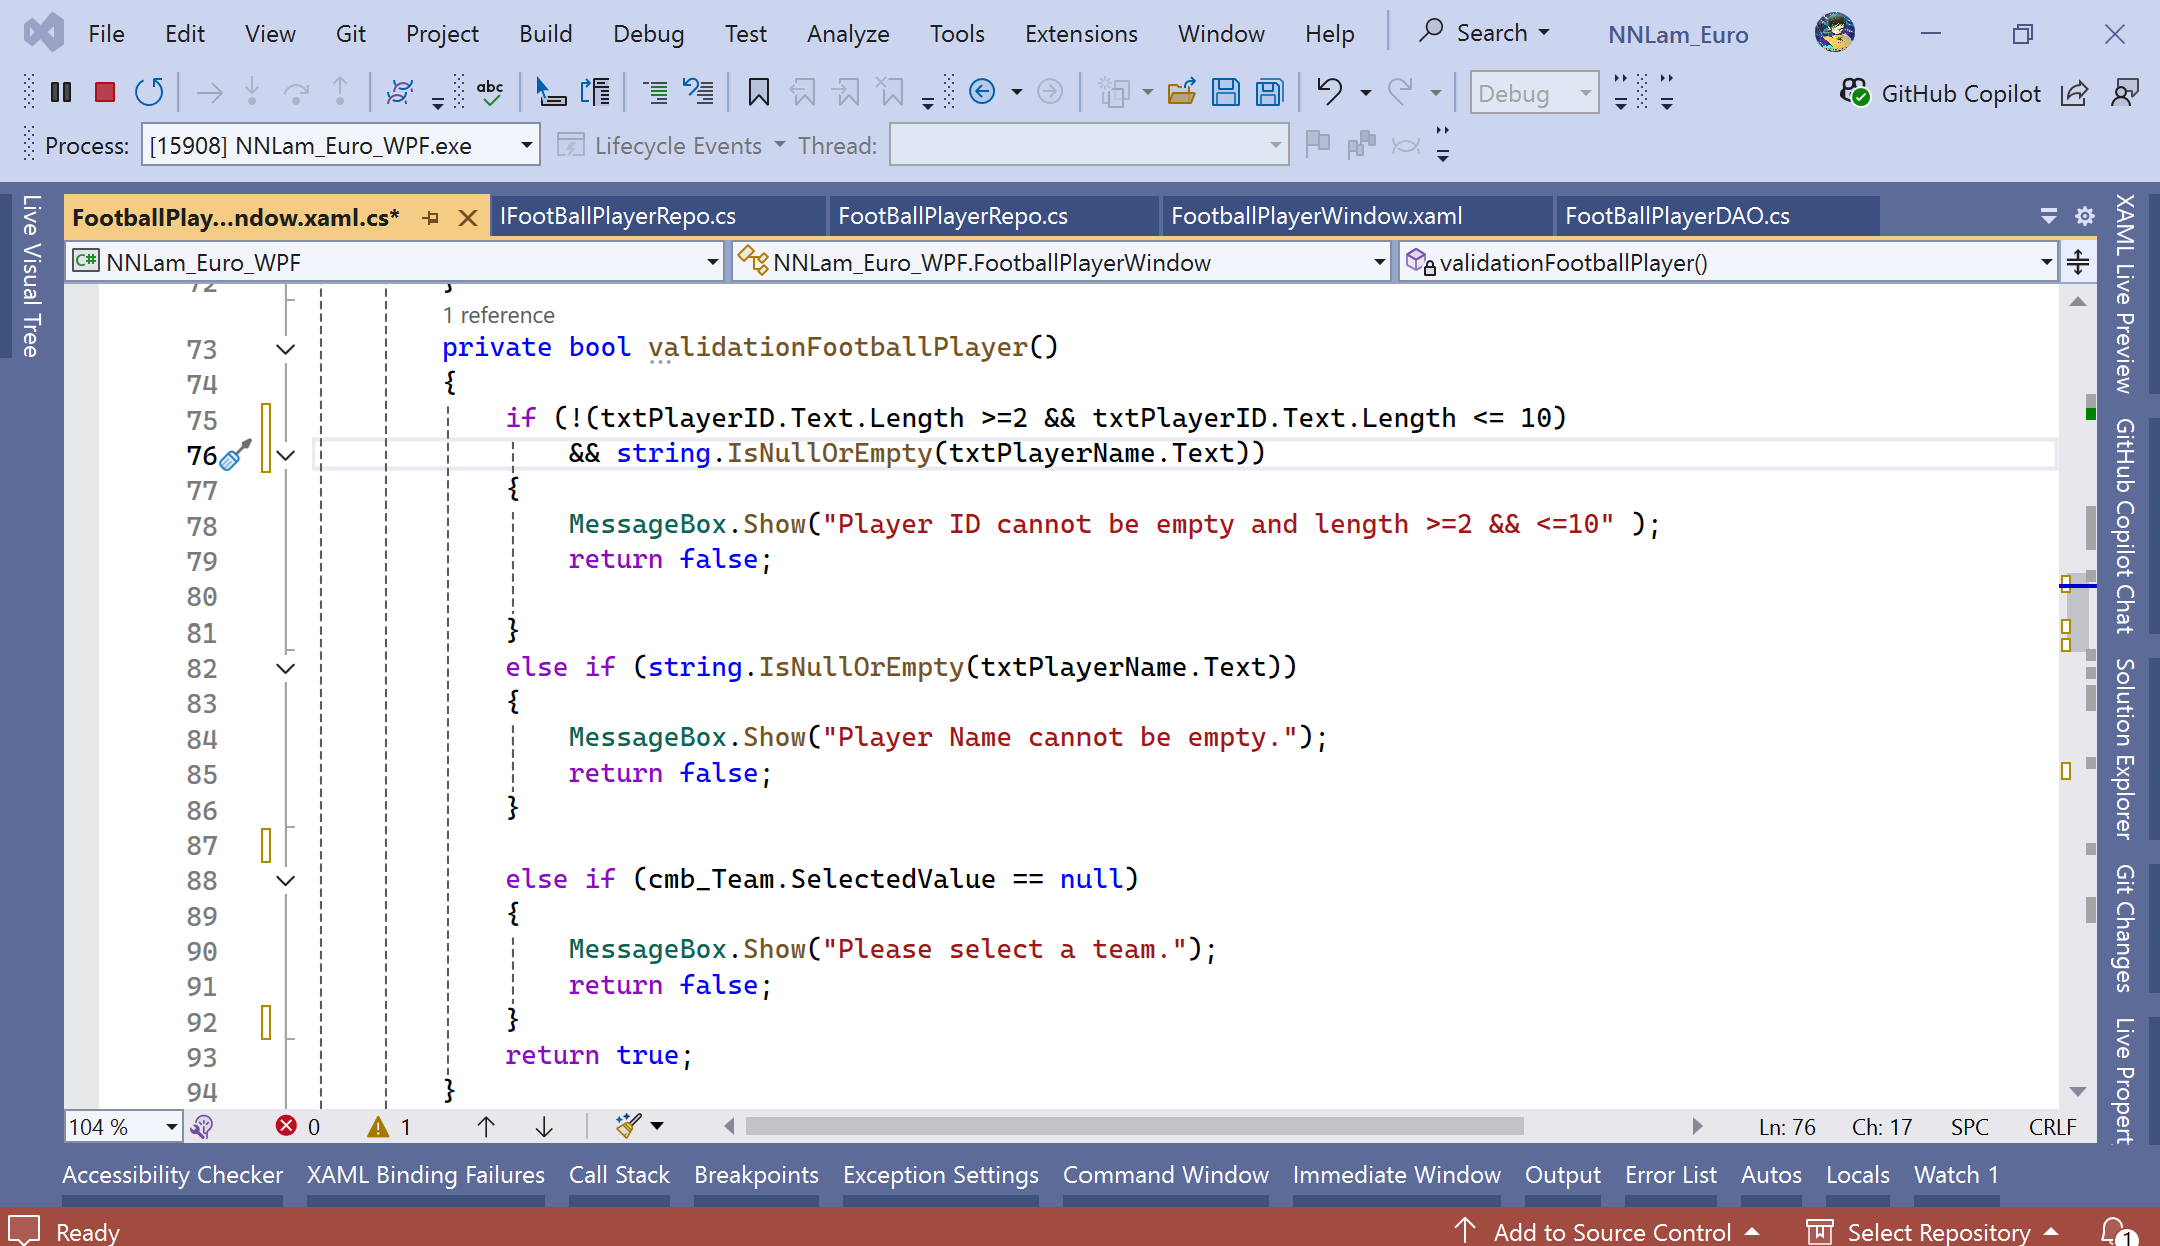The width and height of the screenshot is (2160, 1246).
Task: Click the Step Into arrow icon
Action: tap(252, 93)
